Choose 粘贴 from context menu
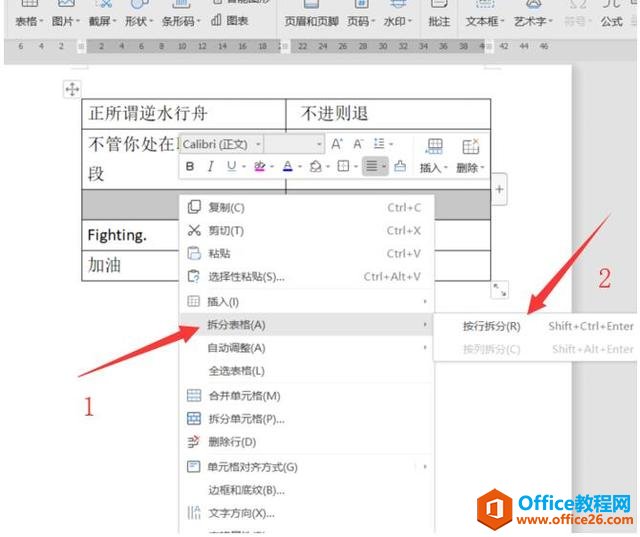 (306, 253)
